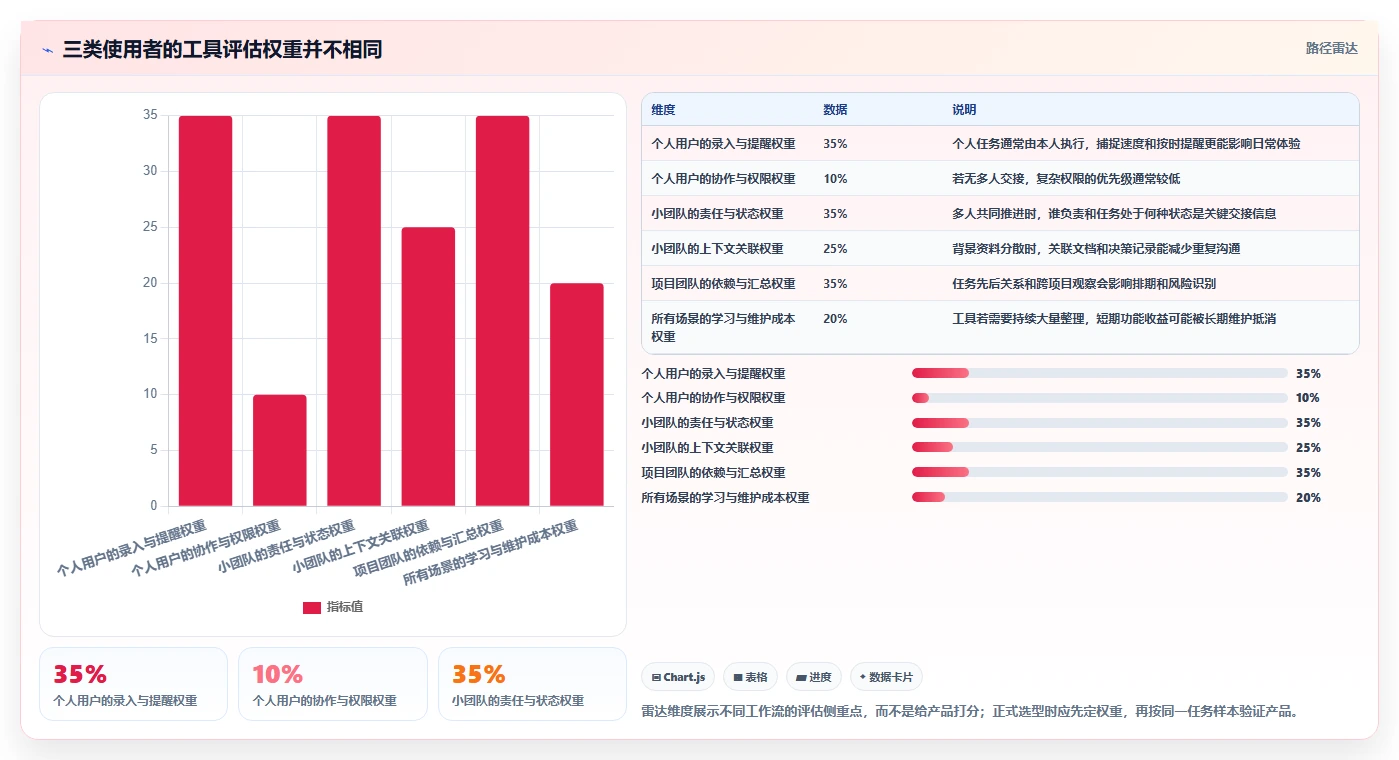
Task: Click the y-axis label 20
Action: pyautogui.click(x=150, y=283)
